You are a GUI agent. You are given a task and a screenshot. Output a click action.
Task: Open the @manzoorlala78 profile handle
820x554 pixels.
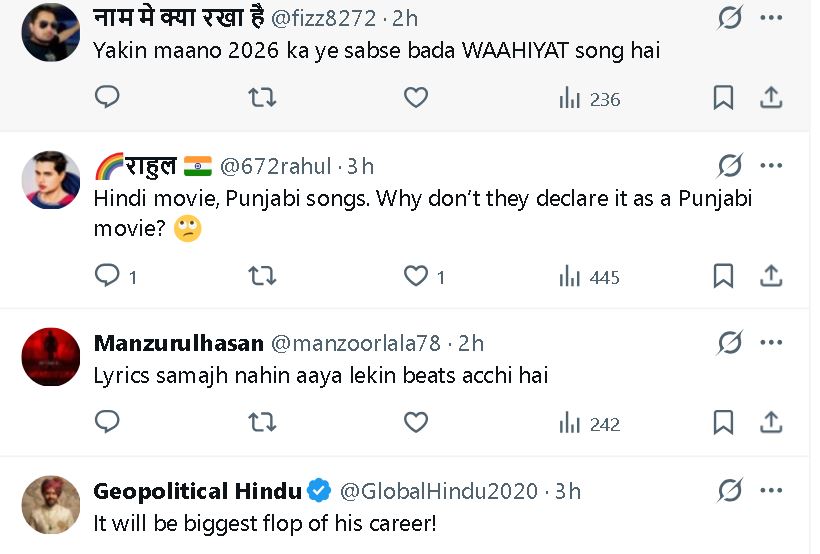(x=354, y=343)
